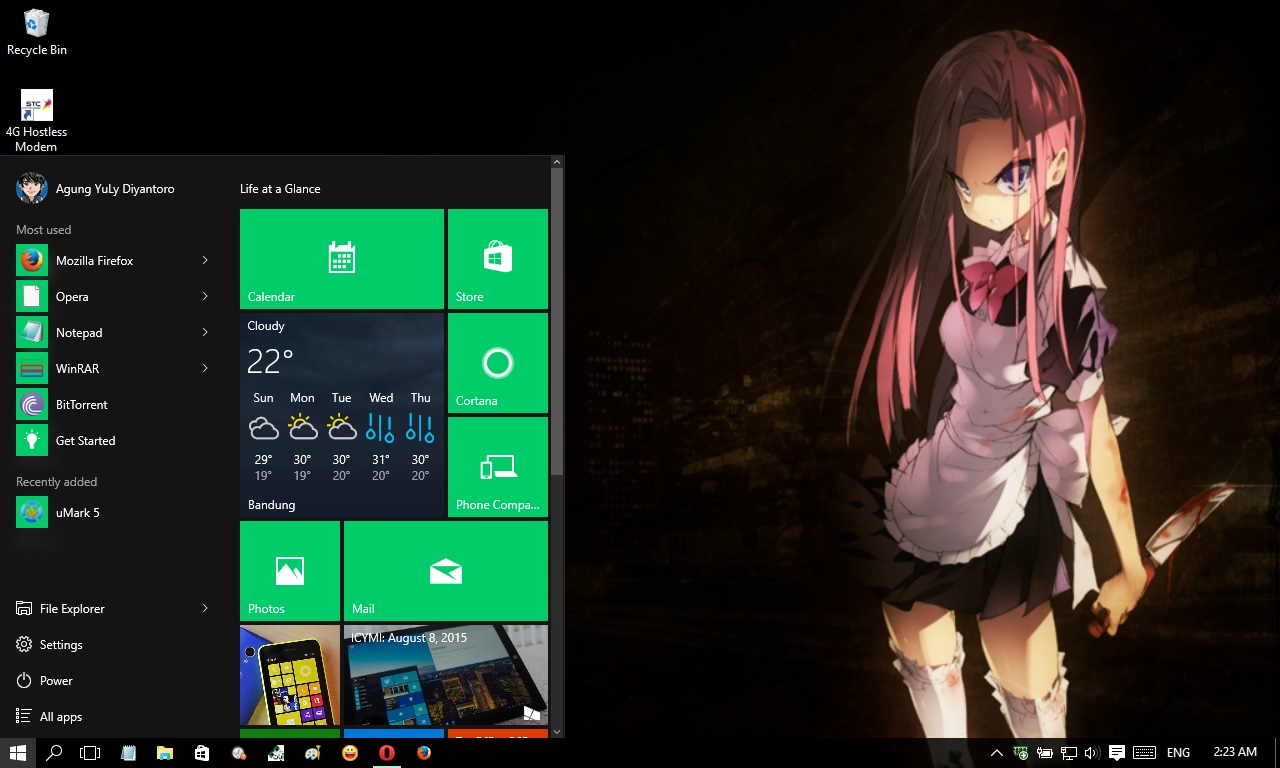Open the Calendar tile

[342, 259]
